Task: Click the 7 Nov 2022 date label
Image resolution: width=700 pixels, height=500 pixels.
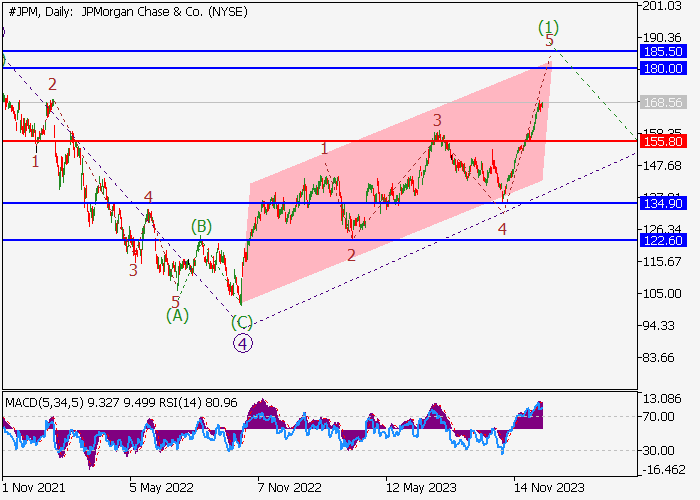Action: pos(289,487)
